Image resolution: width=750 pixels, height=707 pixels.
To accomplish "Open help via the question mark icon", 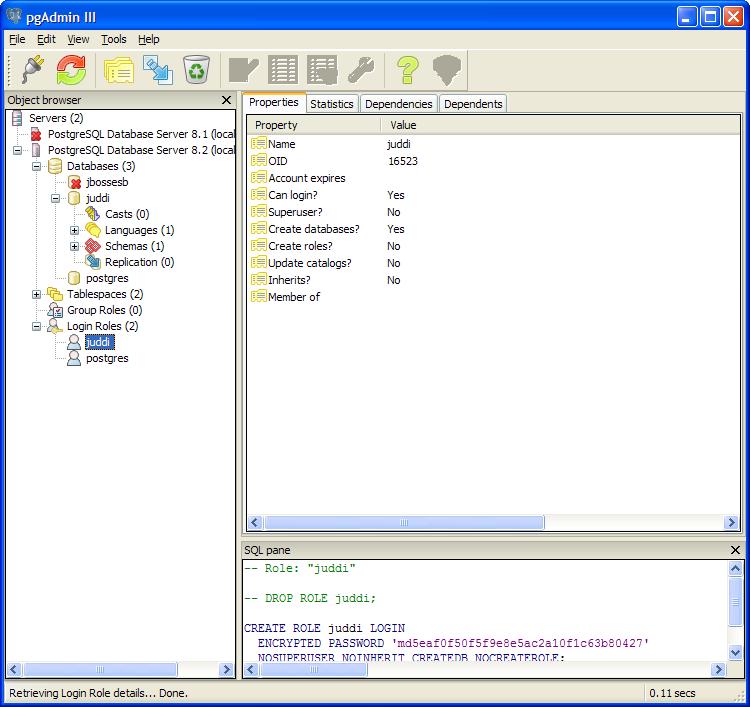I will click(408, 70).
